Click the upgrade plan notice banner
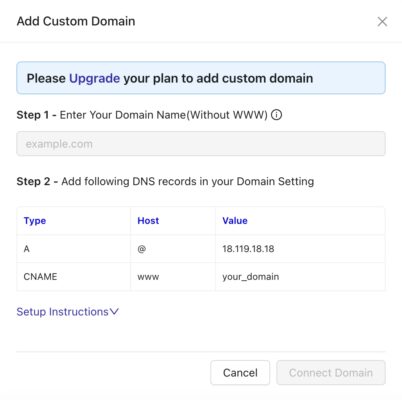402x400 pixels. pos(201,78)
